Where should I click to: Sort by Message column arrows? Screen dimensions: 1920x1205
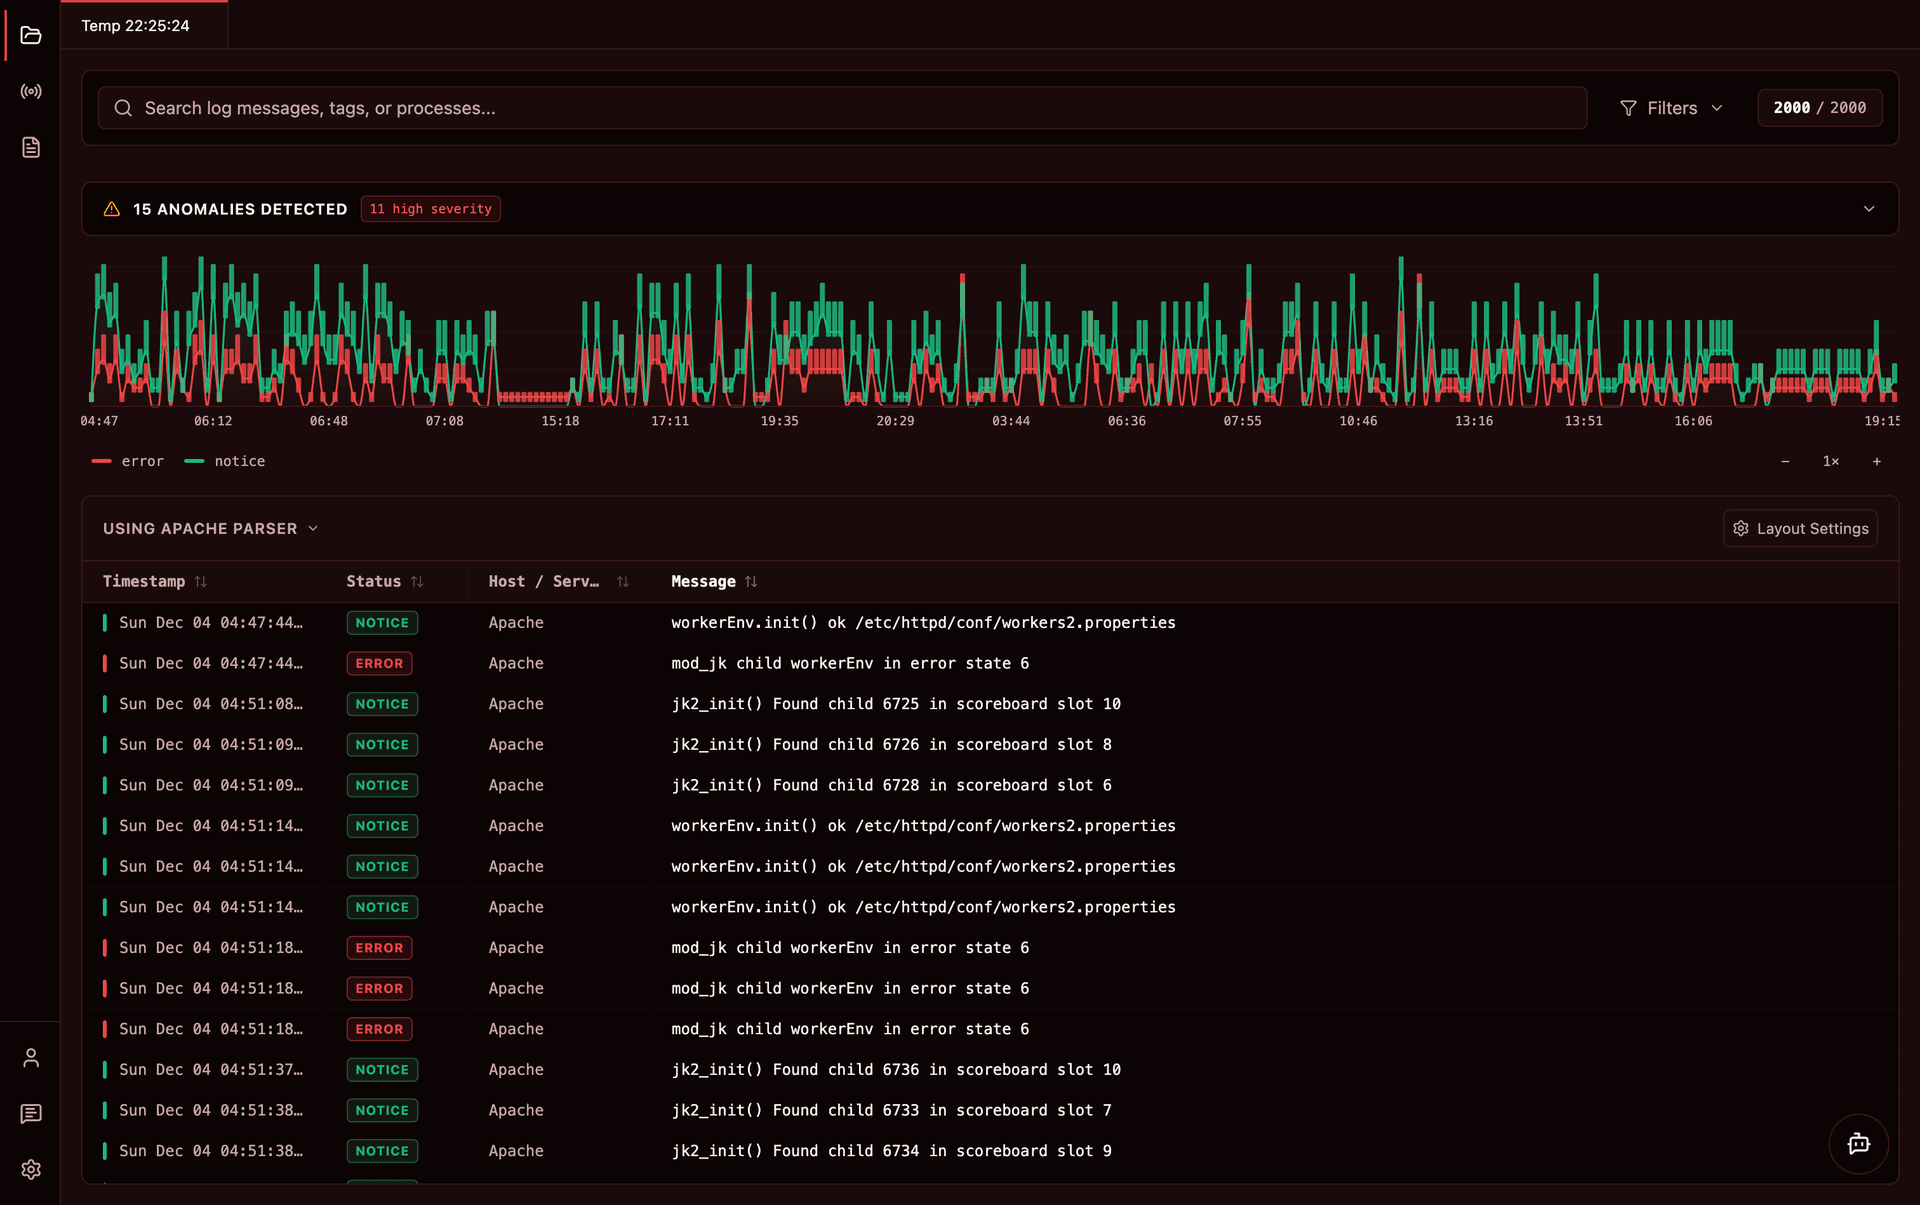pyautogui.click(x=751, y=582)
